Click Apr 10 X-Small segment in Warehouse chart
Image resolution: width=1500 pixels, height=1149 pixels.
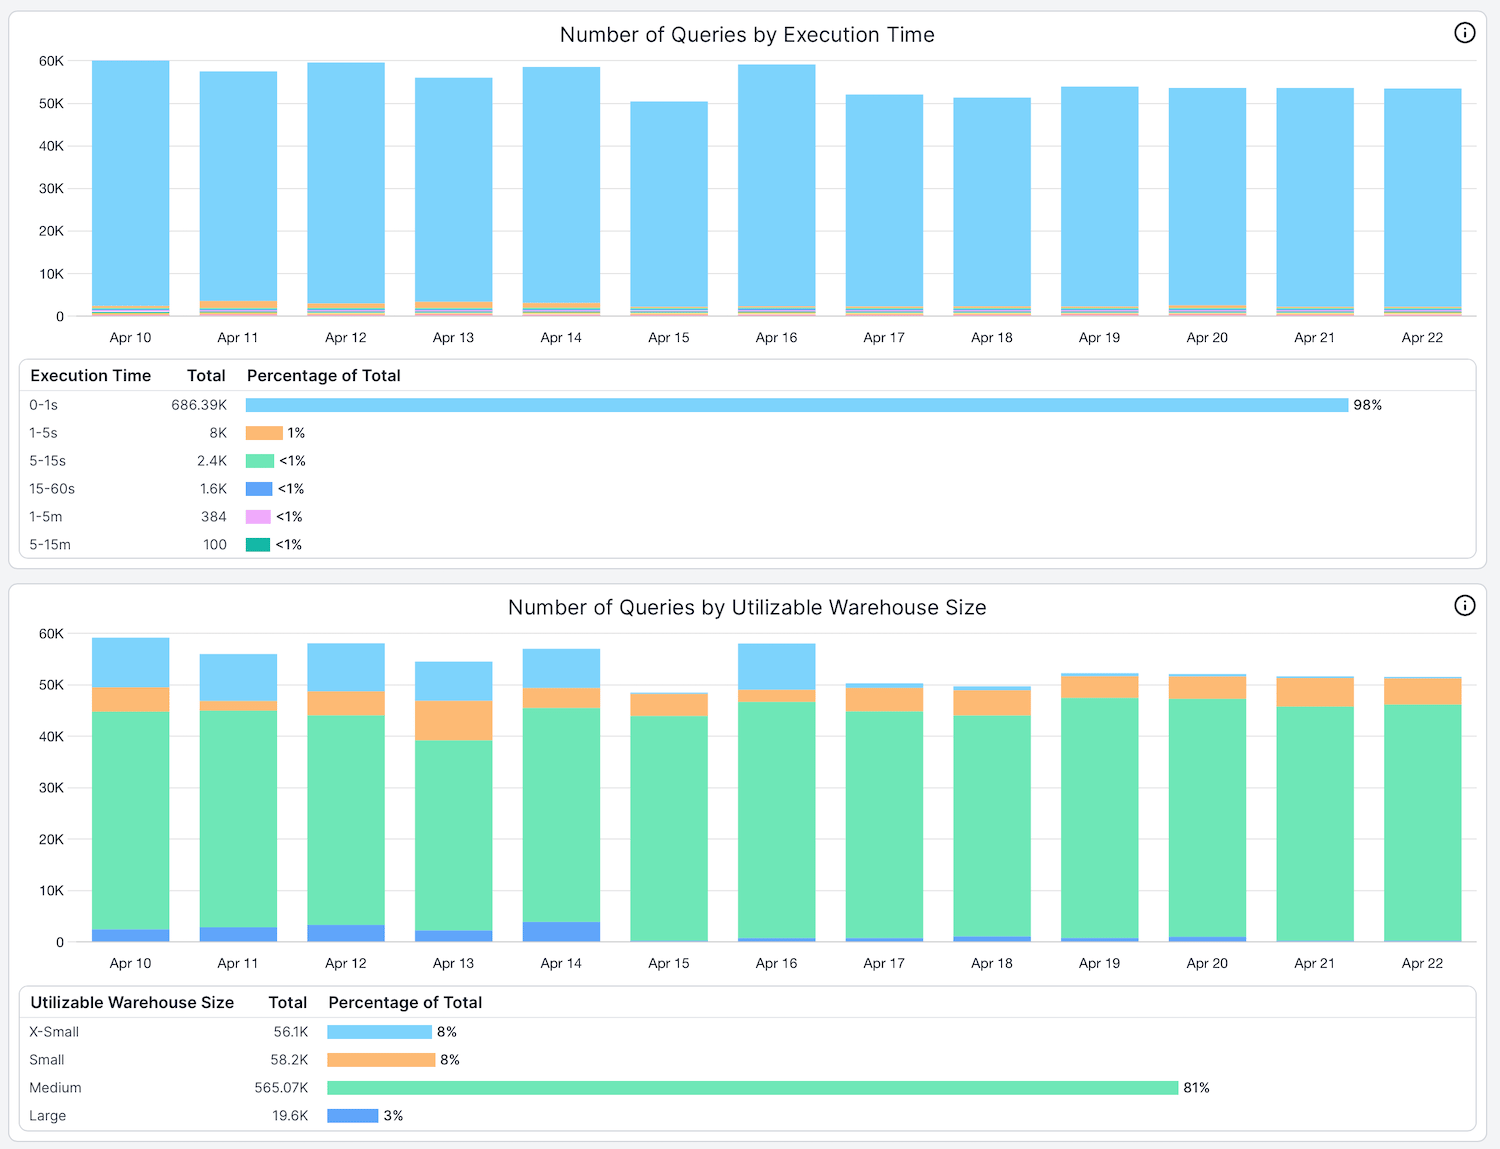point(130,662)
